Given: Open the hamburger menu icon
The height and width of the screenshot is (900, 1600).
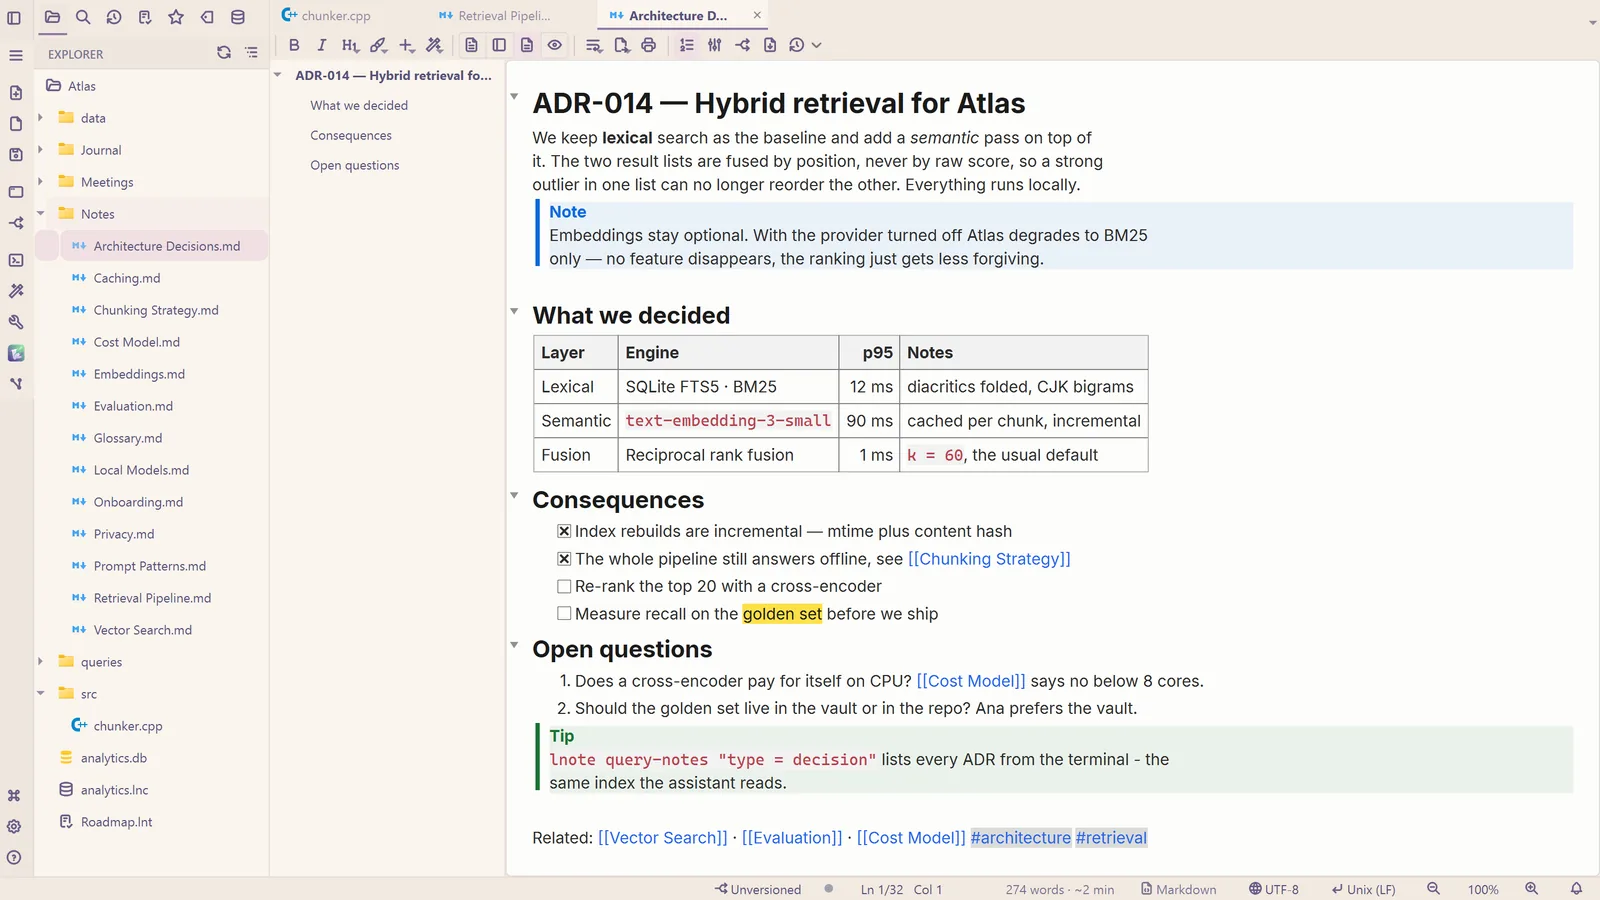Looking at the screenshot, I should point(16,55).
